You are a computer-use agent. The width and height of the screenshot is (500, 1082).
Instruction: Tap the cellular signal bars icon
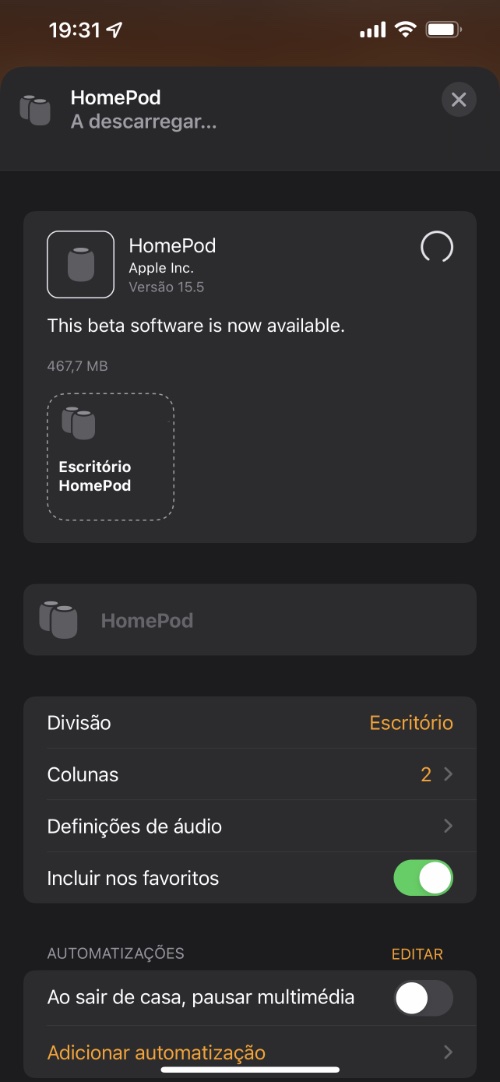click(x=373, y=30)
